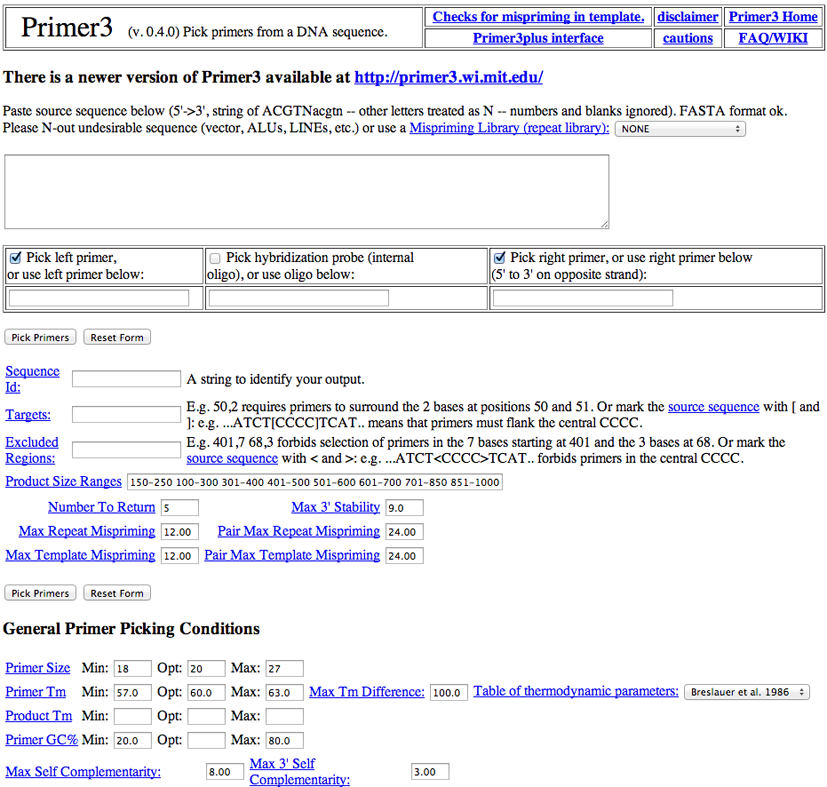Open the Excluded Regions help link

click(32, 450)
